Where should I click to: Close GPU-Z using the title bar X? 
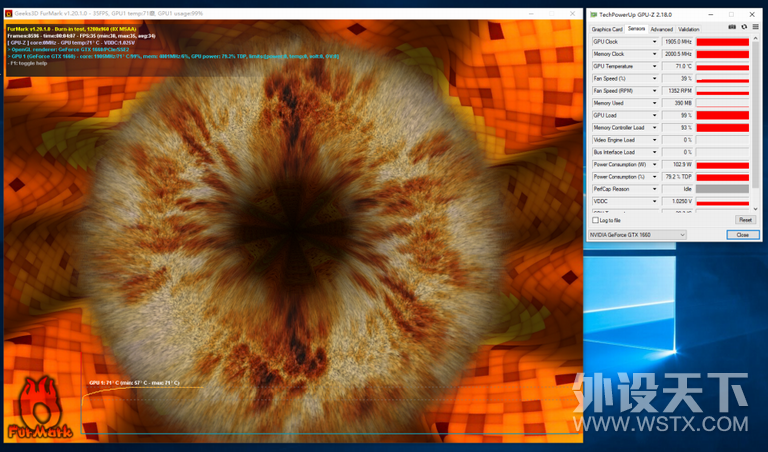click(752, 15)
